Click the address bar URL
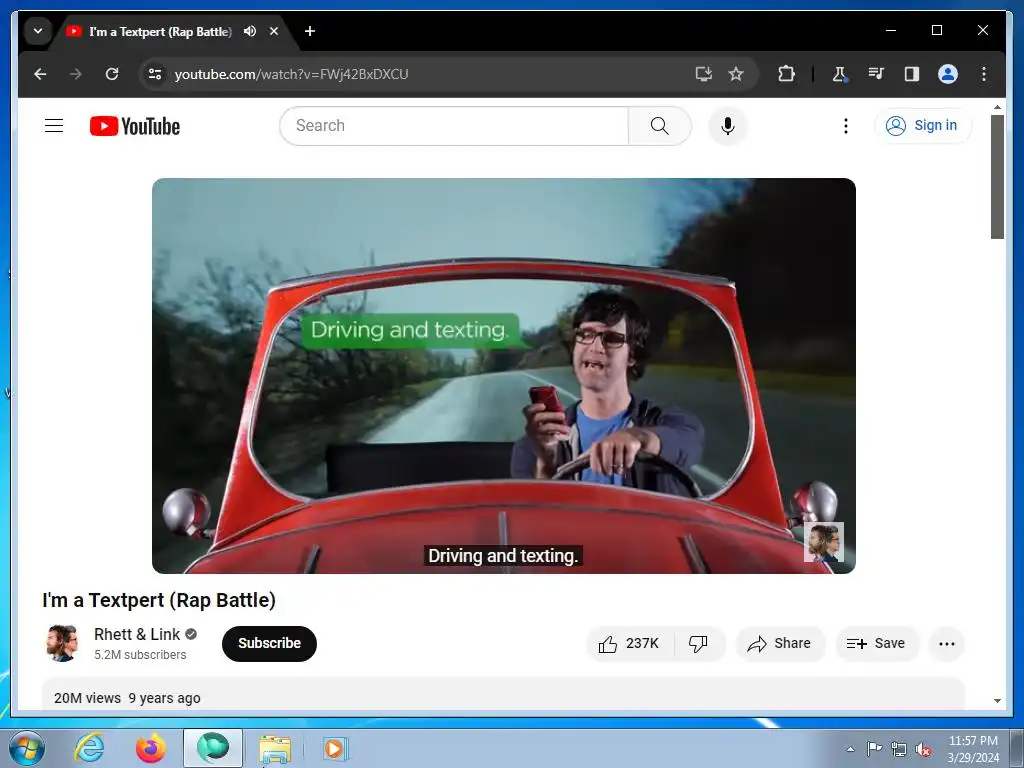 point(291,74)
